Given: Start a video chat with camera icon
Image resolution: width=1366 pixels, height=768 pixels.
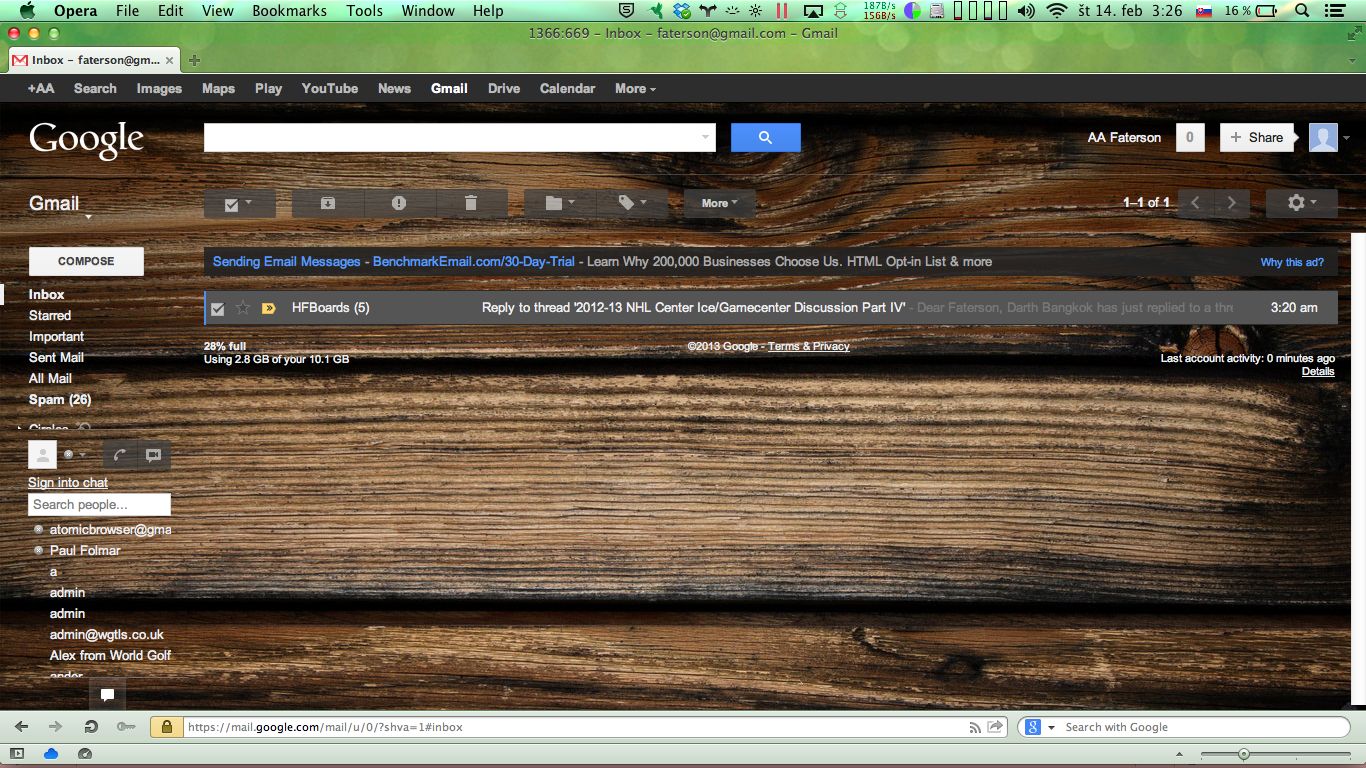Looking at the screenshot, I should click(x=153, y=455).
